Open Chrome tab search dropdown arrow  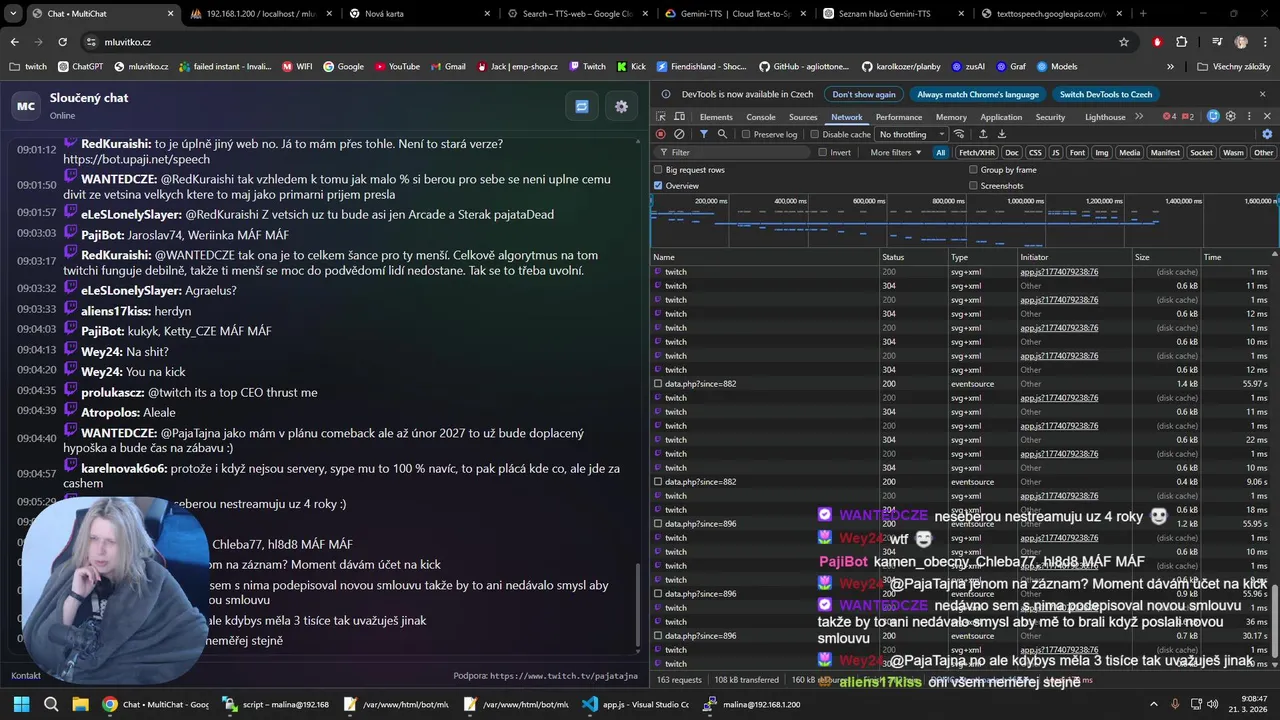tap(14, 14)
